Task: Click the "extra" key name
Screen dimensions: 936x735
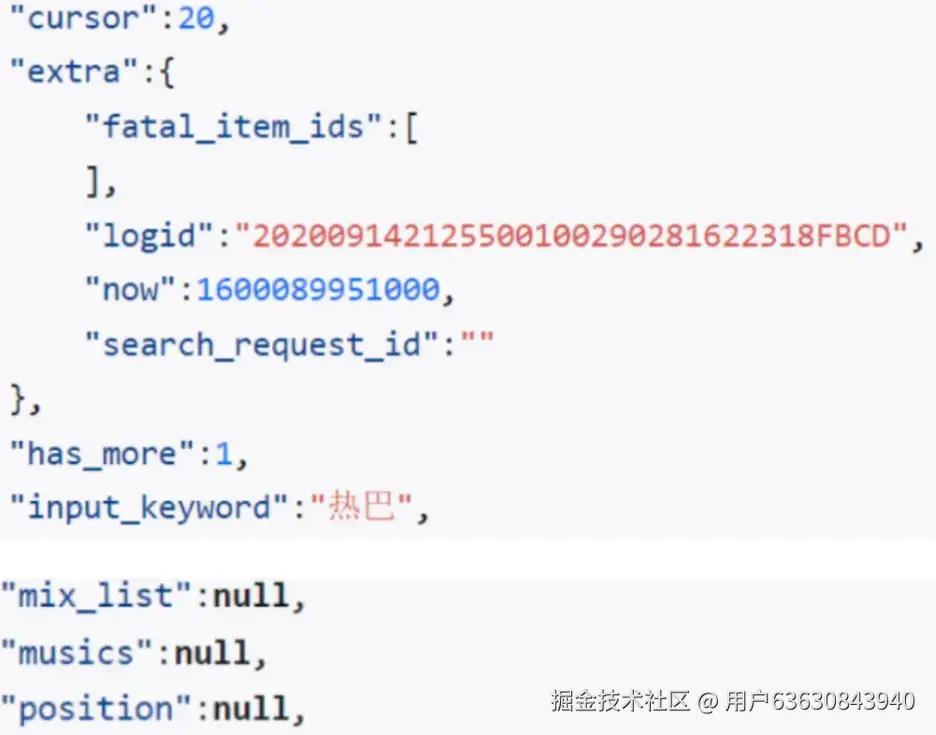Action: pos(73,72)
